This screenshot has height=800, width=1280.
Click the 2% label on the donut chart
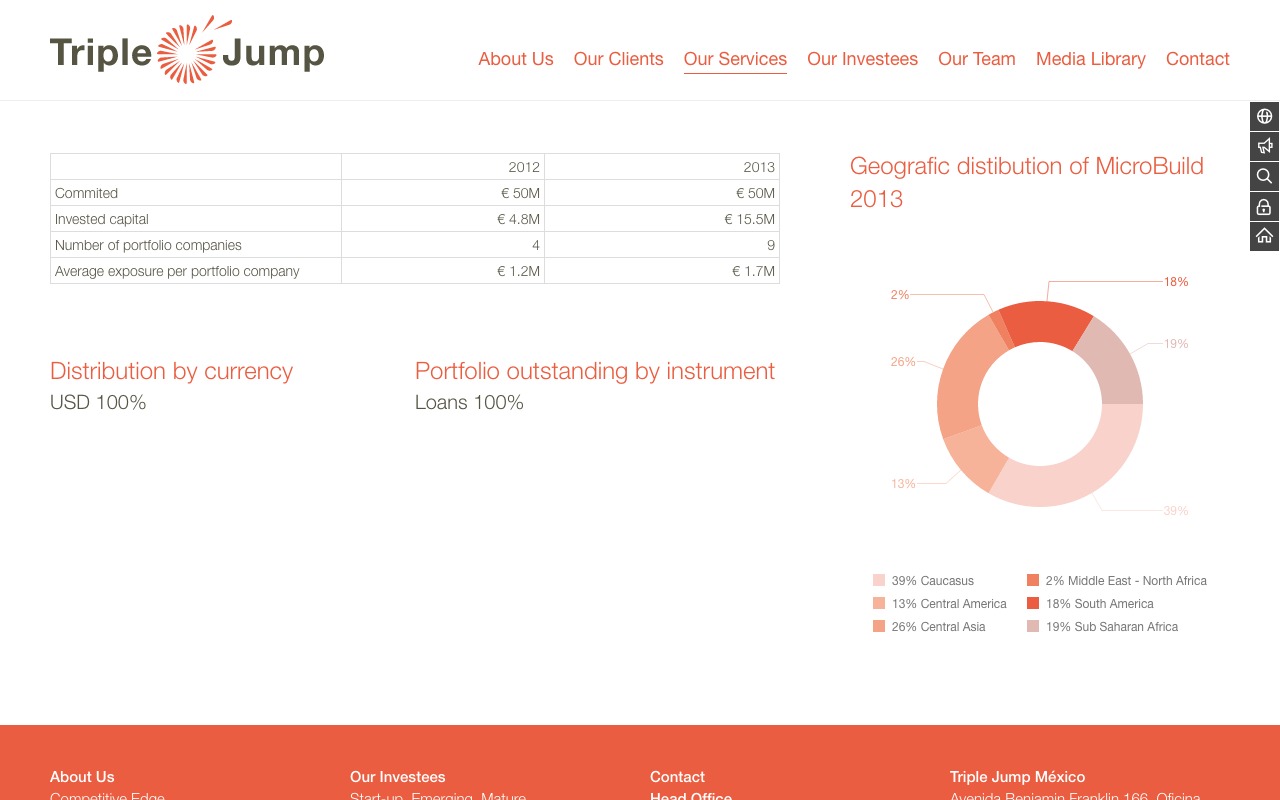900,295
